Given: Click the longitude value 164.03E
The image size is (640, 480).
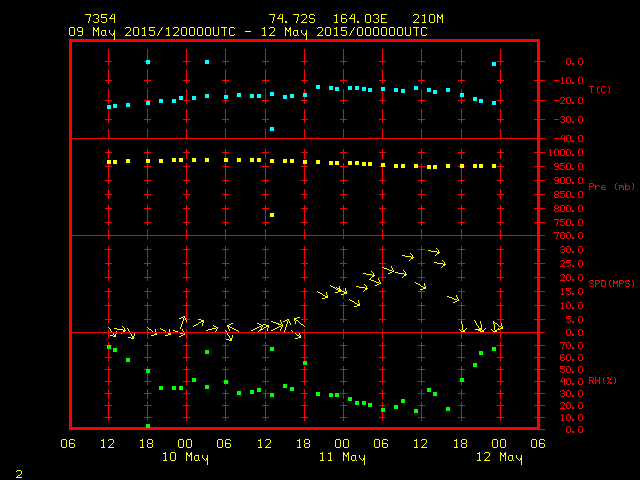Looking at the screenshot, I should click(x=355, y=19).
